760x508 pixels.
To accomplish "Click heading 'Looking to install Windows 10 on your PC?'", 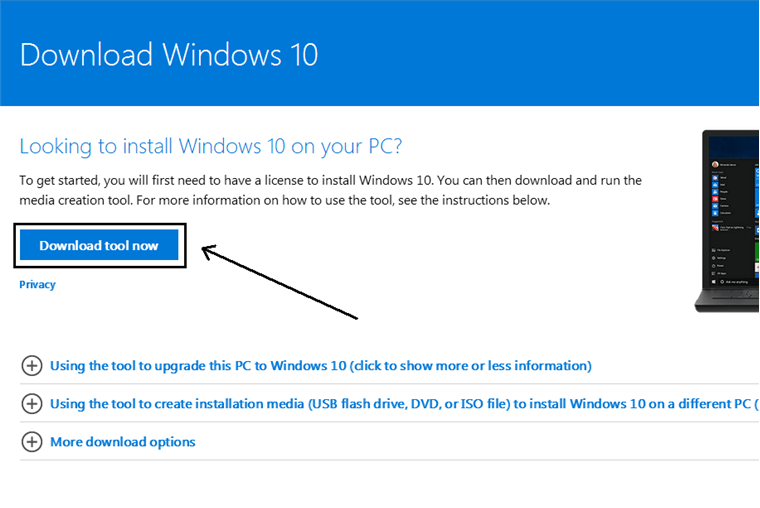I will [x=211, y=146].
